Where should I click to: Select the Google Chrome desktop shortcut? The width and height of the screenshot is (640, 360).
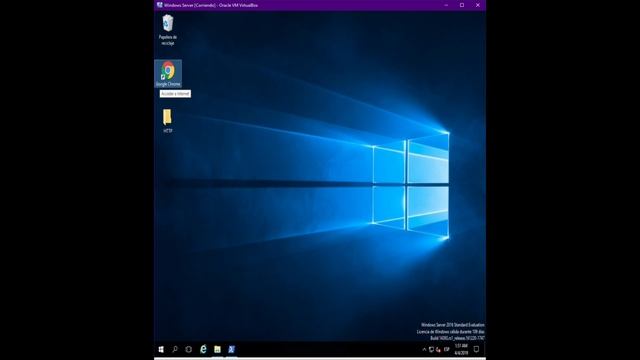168,73
